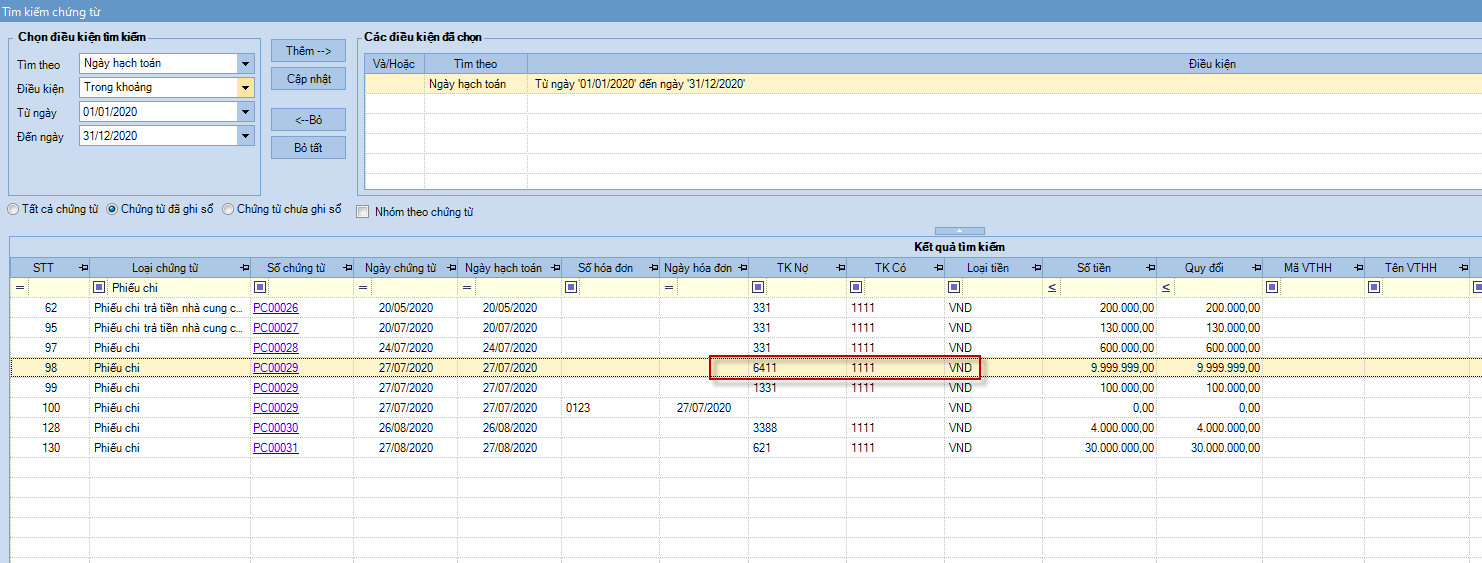Select the Tất cả chứng từ radio option

click(x=13, y=210)
